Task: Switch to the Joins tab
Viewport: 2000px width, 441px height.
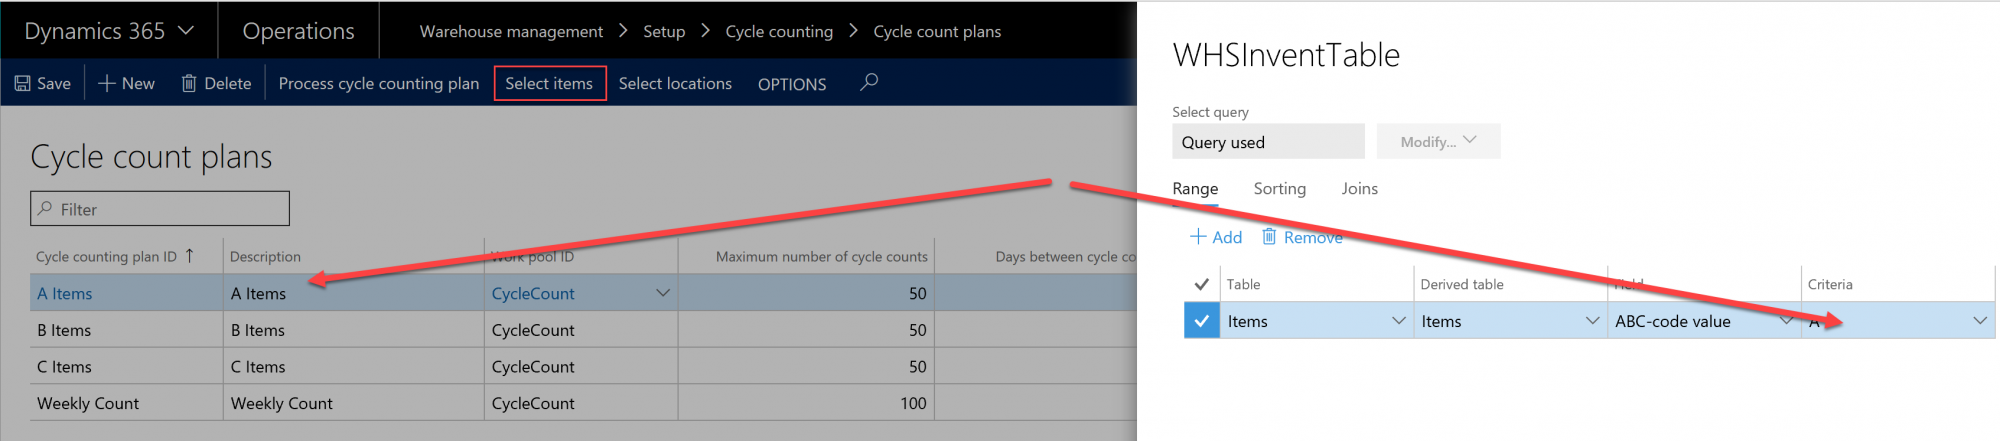Action: (1360, 189)
